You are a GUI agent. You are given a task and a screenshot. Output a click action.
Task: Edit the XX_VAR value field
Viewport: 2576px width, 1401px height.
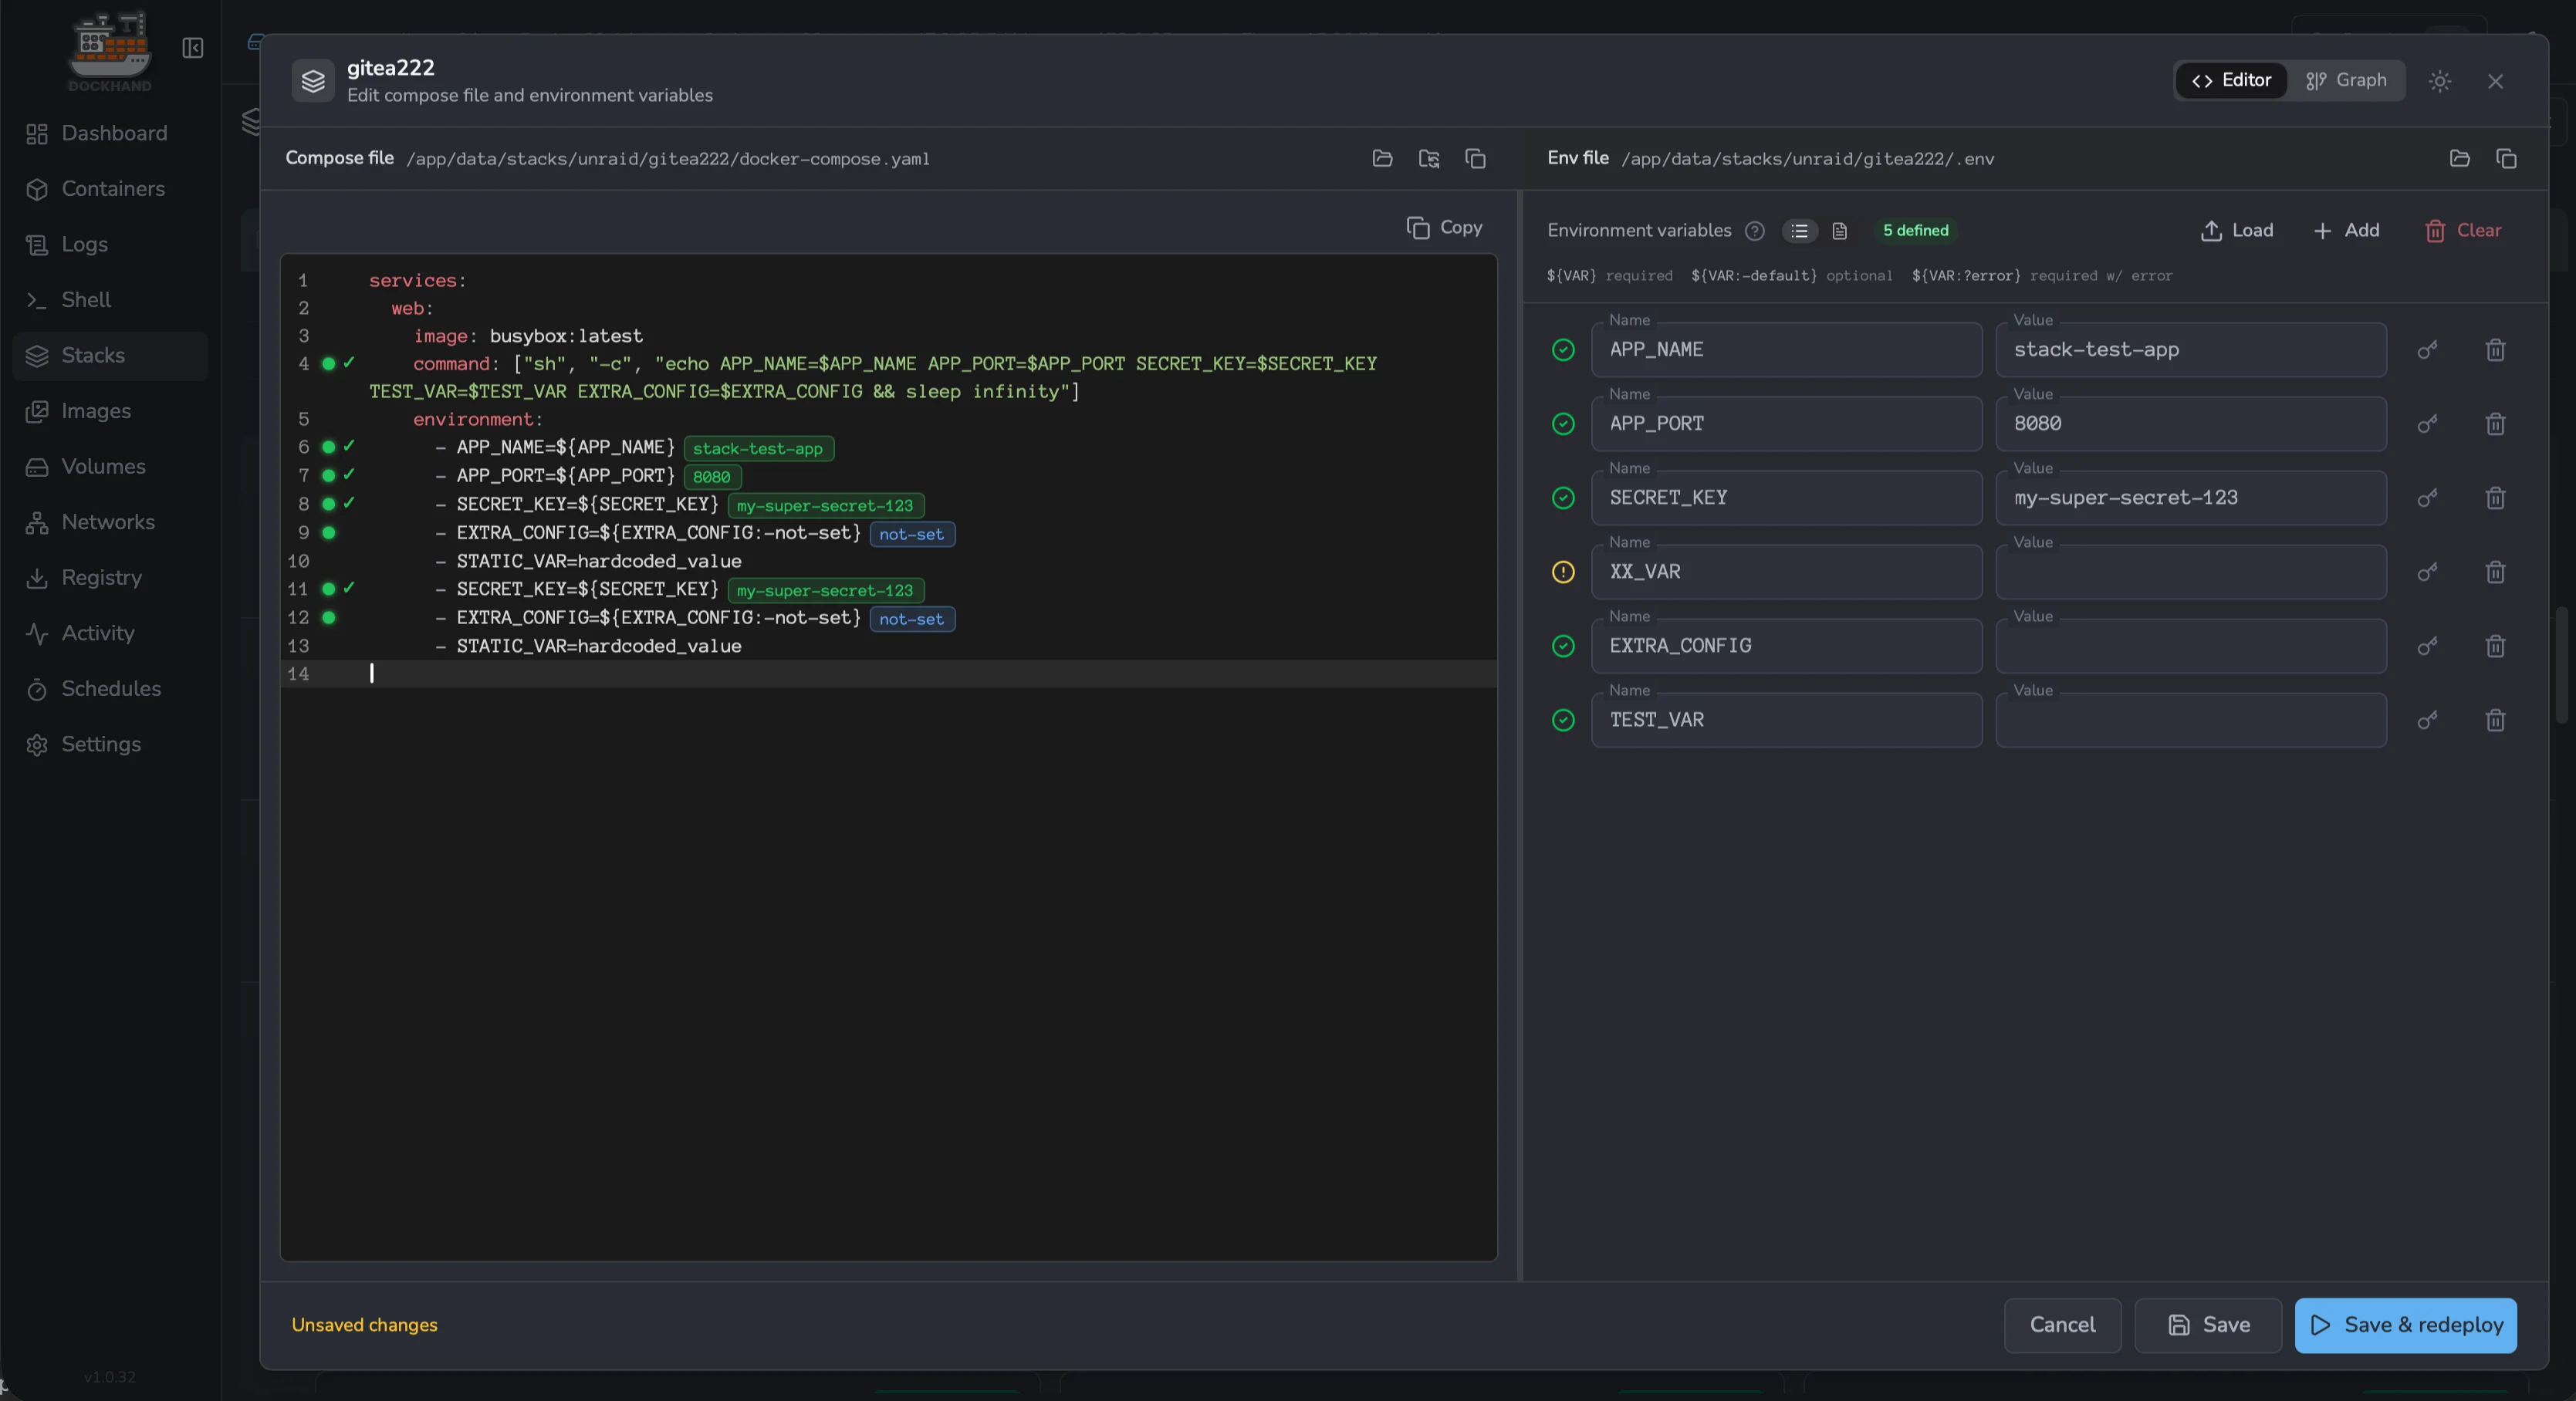[x=2191, y=572]
